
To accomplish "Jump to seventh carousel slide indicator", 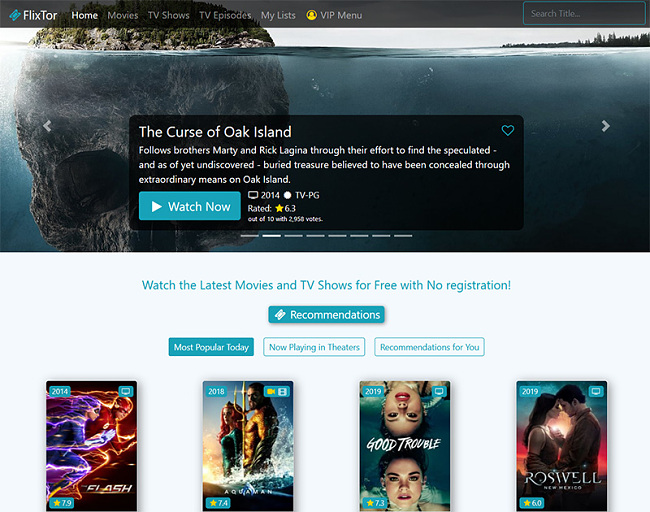I will [381, 235].
